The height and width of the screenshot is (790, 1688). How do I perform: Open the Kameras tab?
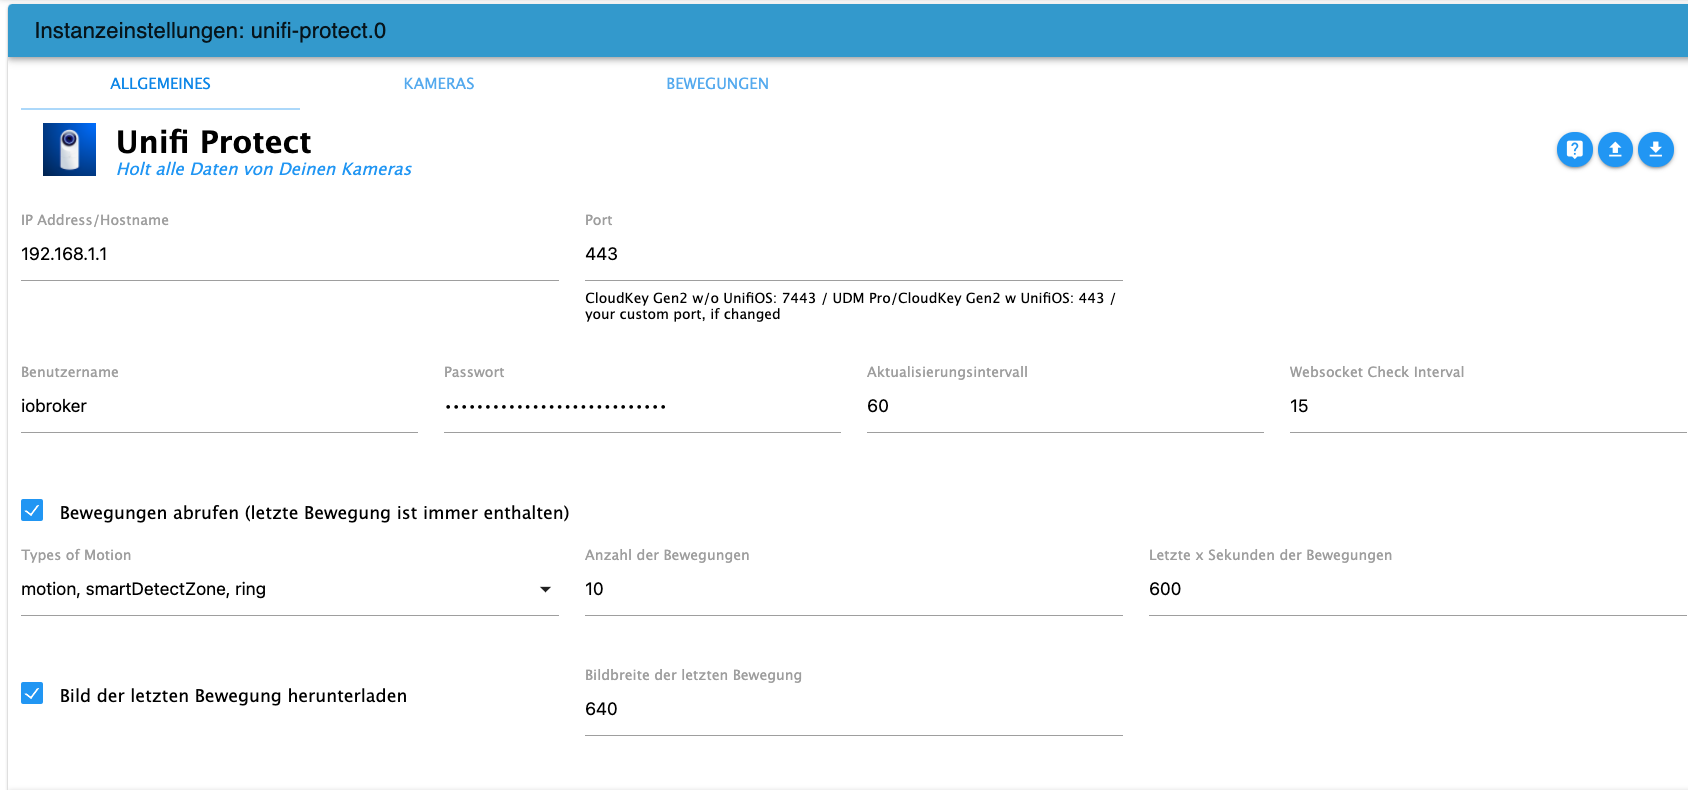click(x=439, y=84)
